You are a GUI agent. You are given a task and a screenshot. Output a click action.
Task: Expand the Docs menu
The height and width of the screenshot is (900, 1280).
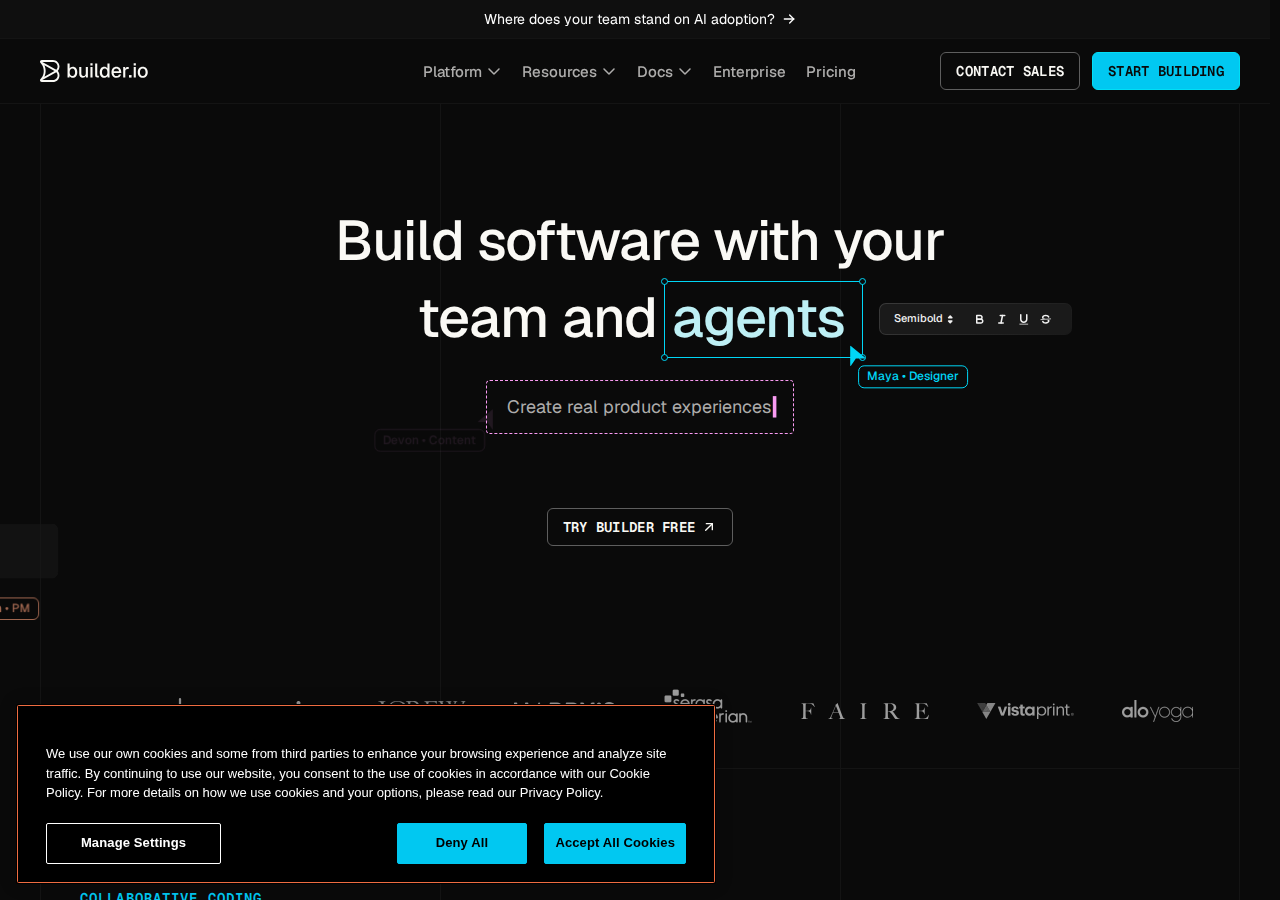(665, 72)
